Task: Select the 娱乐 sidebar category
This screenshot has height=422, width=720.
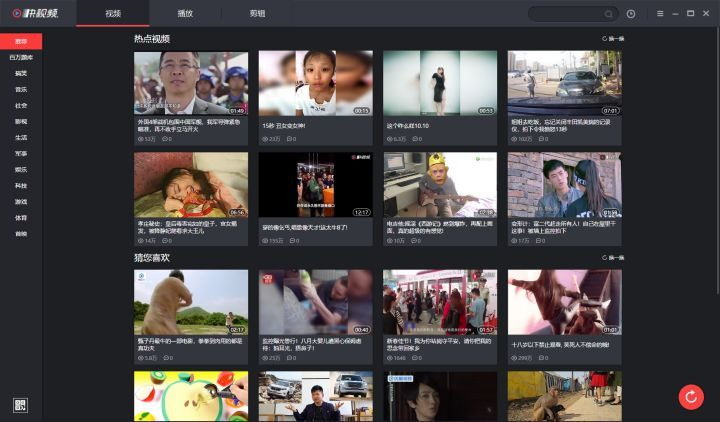Action: 21,170
